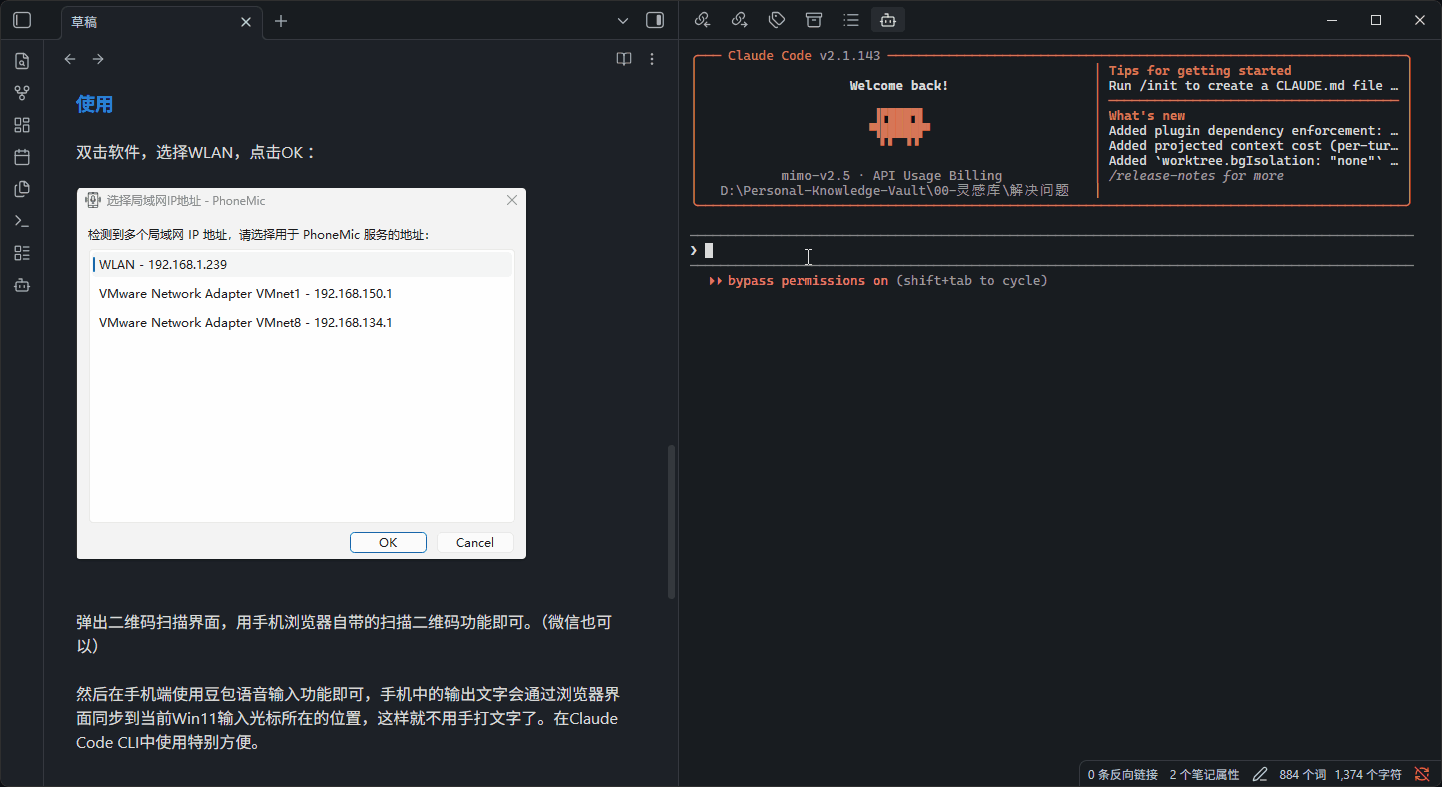
Task: Switch to reading view book icon
Action: [624, 59]
